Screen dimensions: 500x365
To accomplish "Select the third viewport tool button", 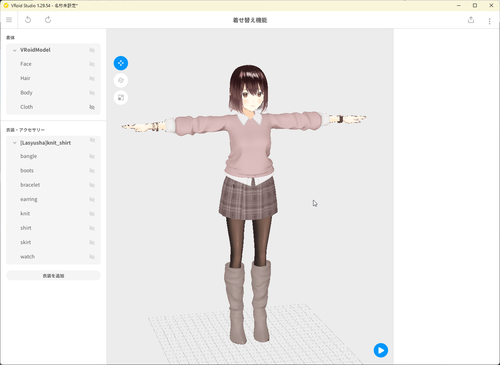I will (121, 98).
